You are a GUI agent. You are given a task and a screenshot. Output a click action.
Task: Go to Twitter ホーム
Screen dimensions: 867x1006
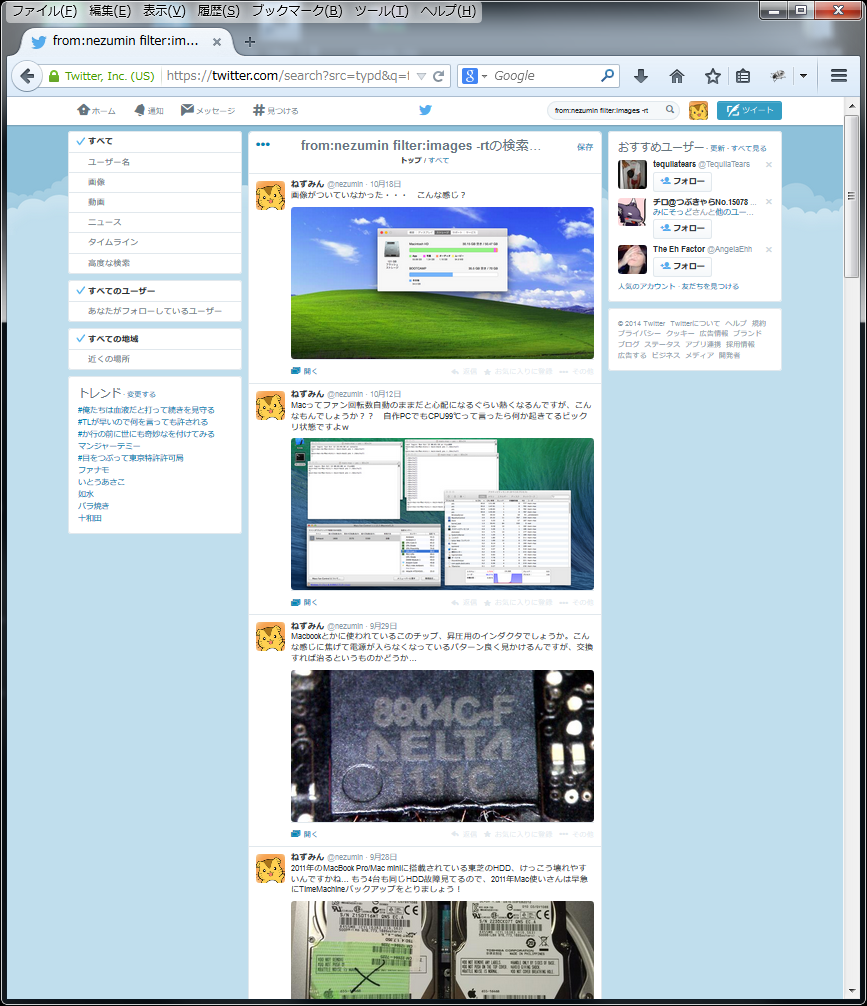(96, 110)
